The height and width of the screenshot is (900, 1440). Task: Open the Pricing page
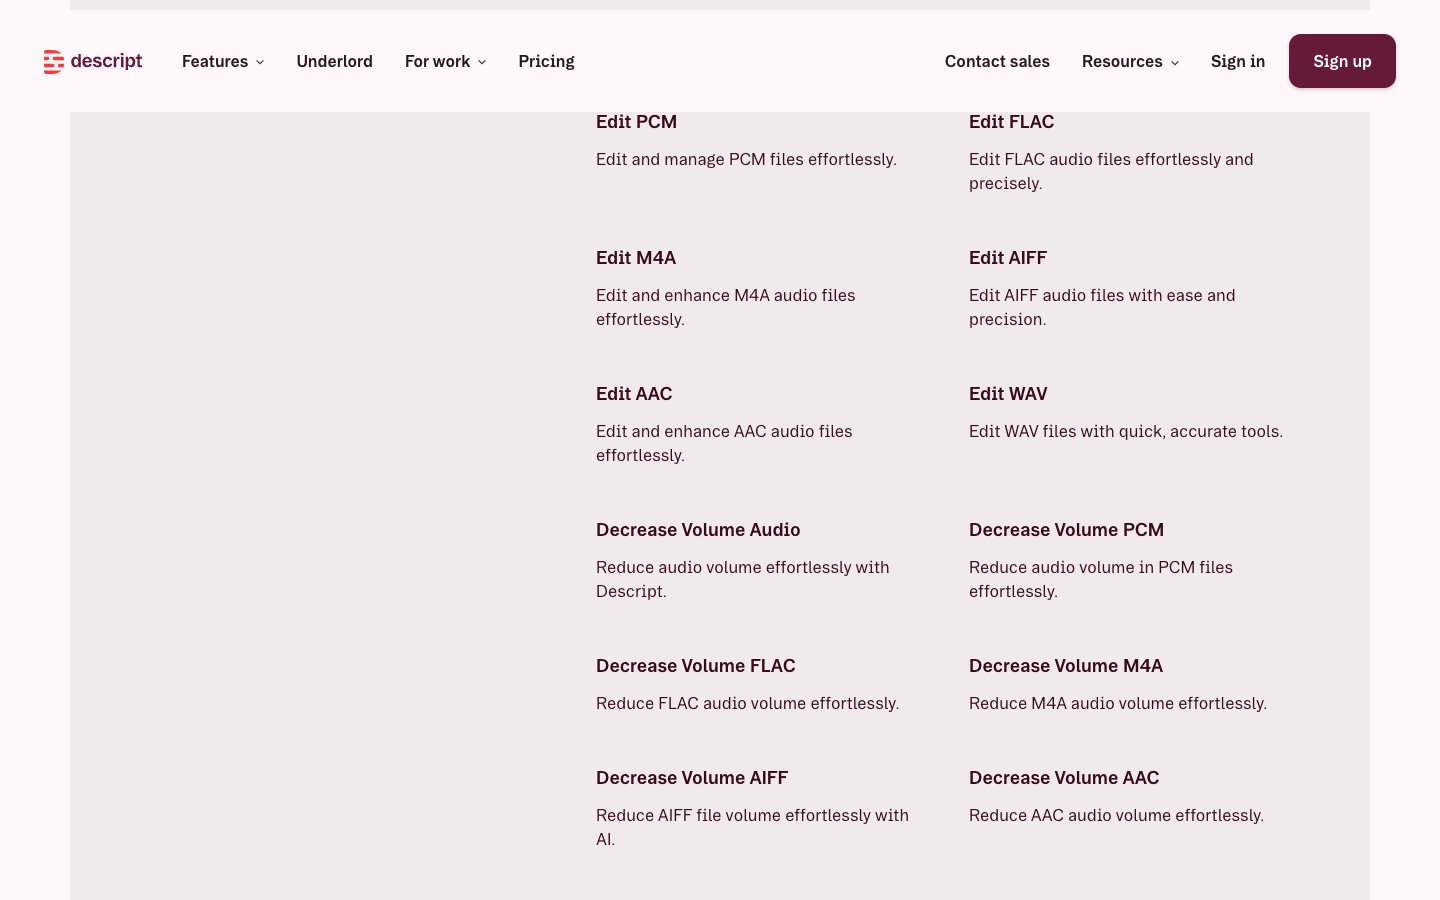pyautogui.click(x=546, y=62)
